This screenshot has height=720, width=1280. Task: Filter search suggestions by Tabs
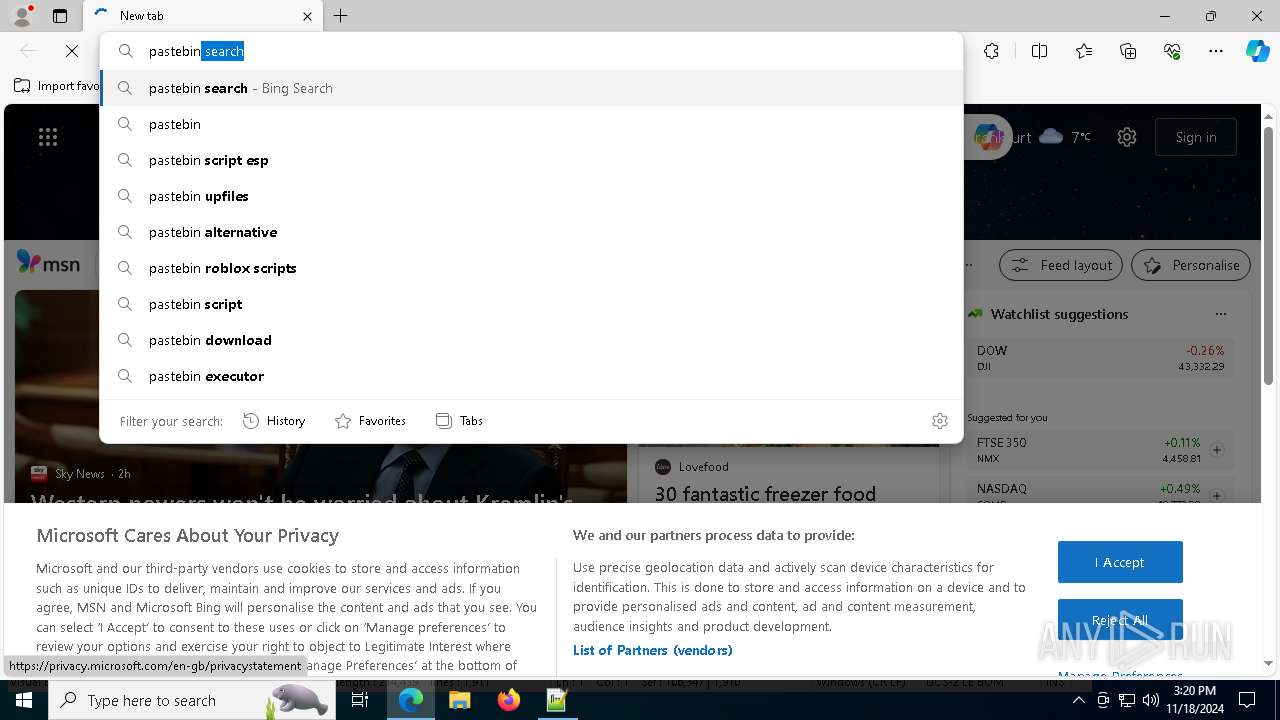[x=459, y=421]
